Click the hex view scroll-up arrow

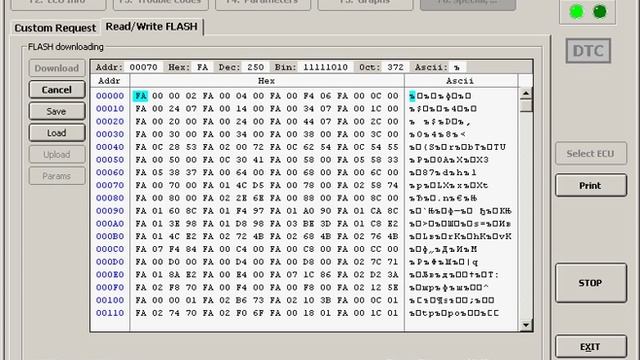click(526, 93)
